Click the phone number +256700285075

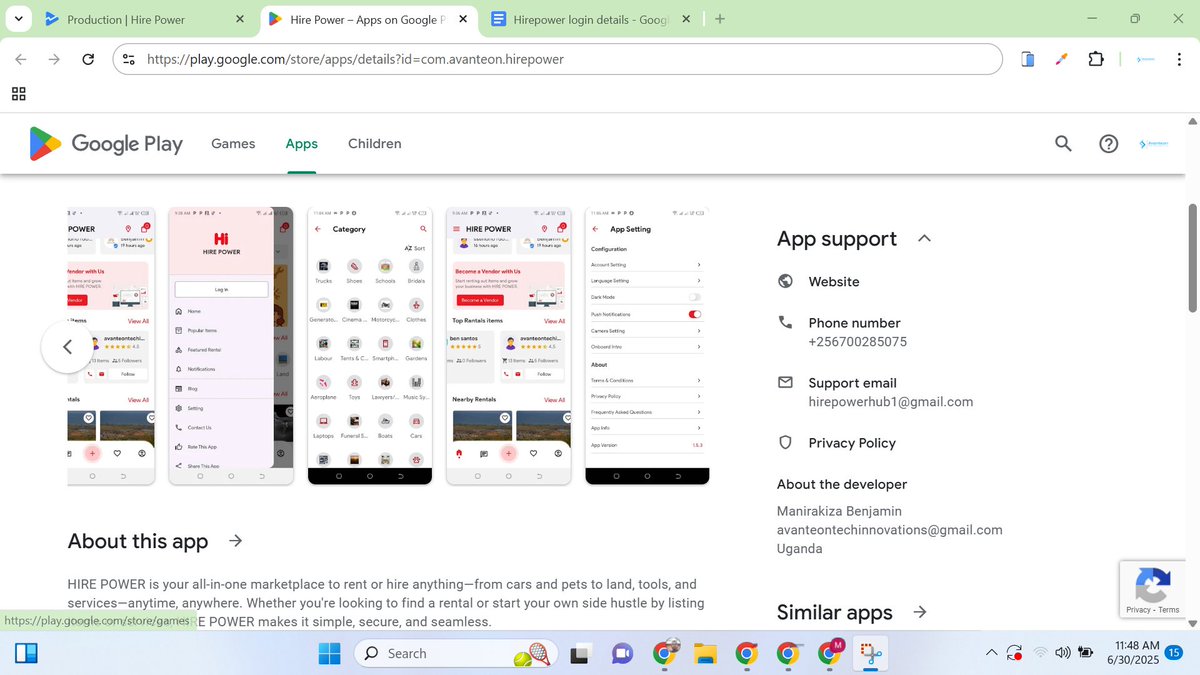[x=858, y=342]
